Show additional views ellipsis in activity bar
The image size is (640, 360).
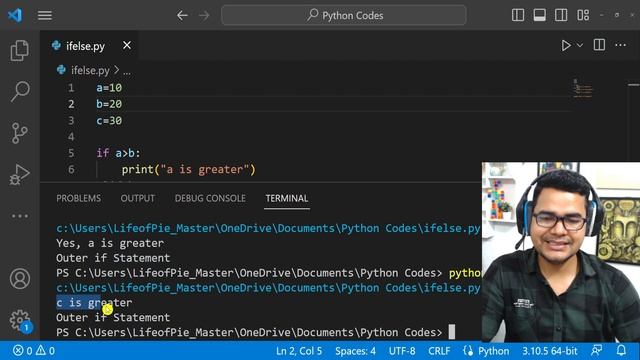20,216
